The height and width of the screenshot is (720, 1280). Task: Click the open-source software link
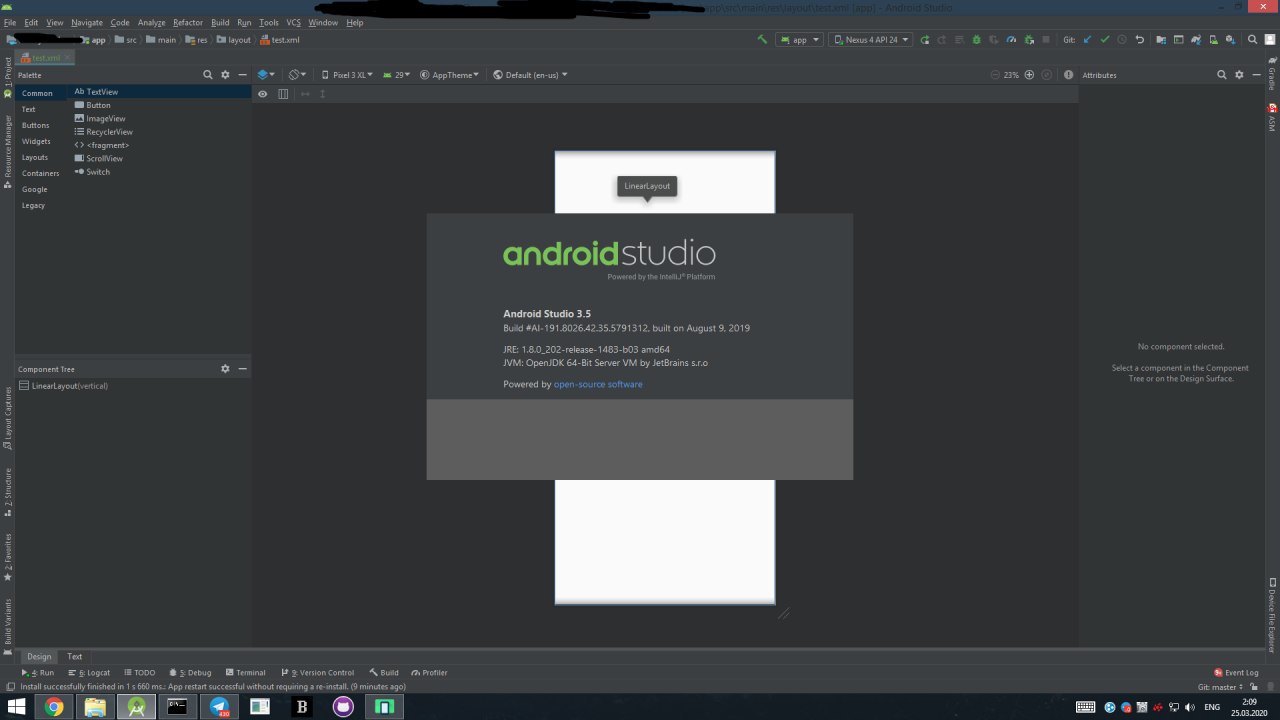point(598,384)
